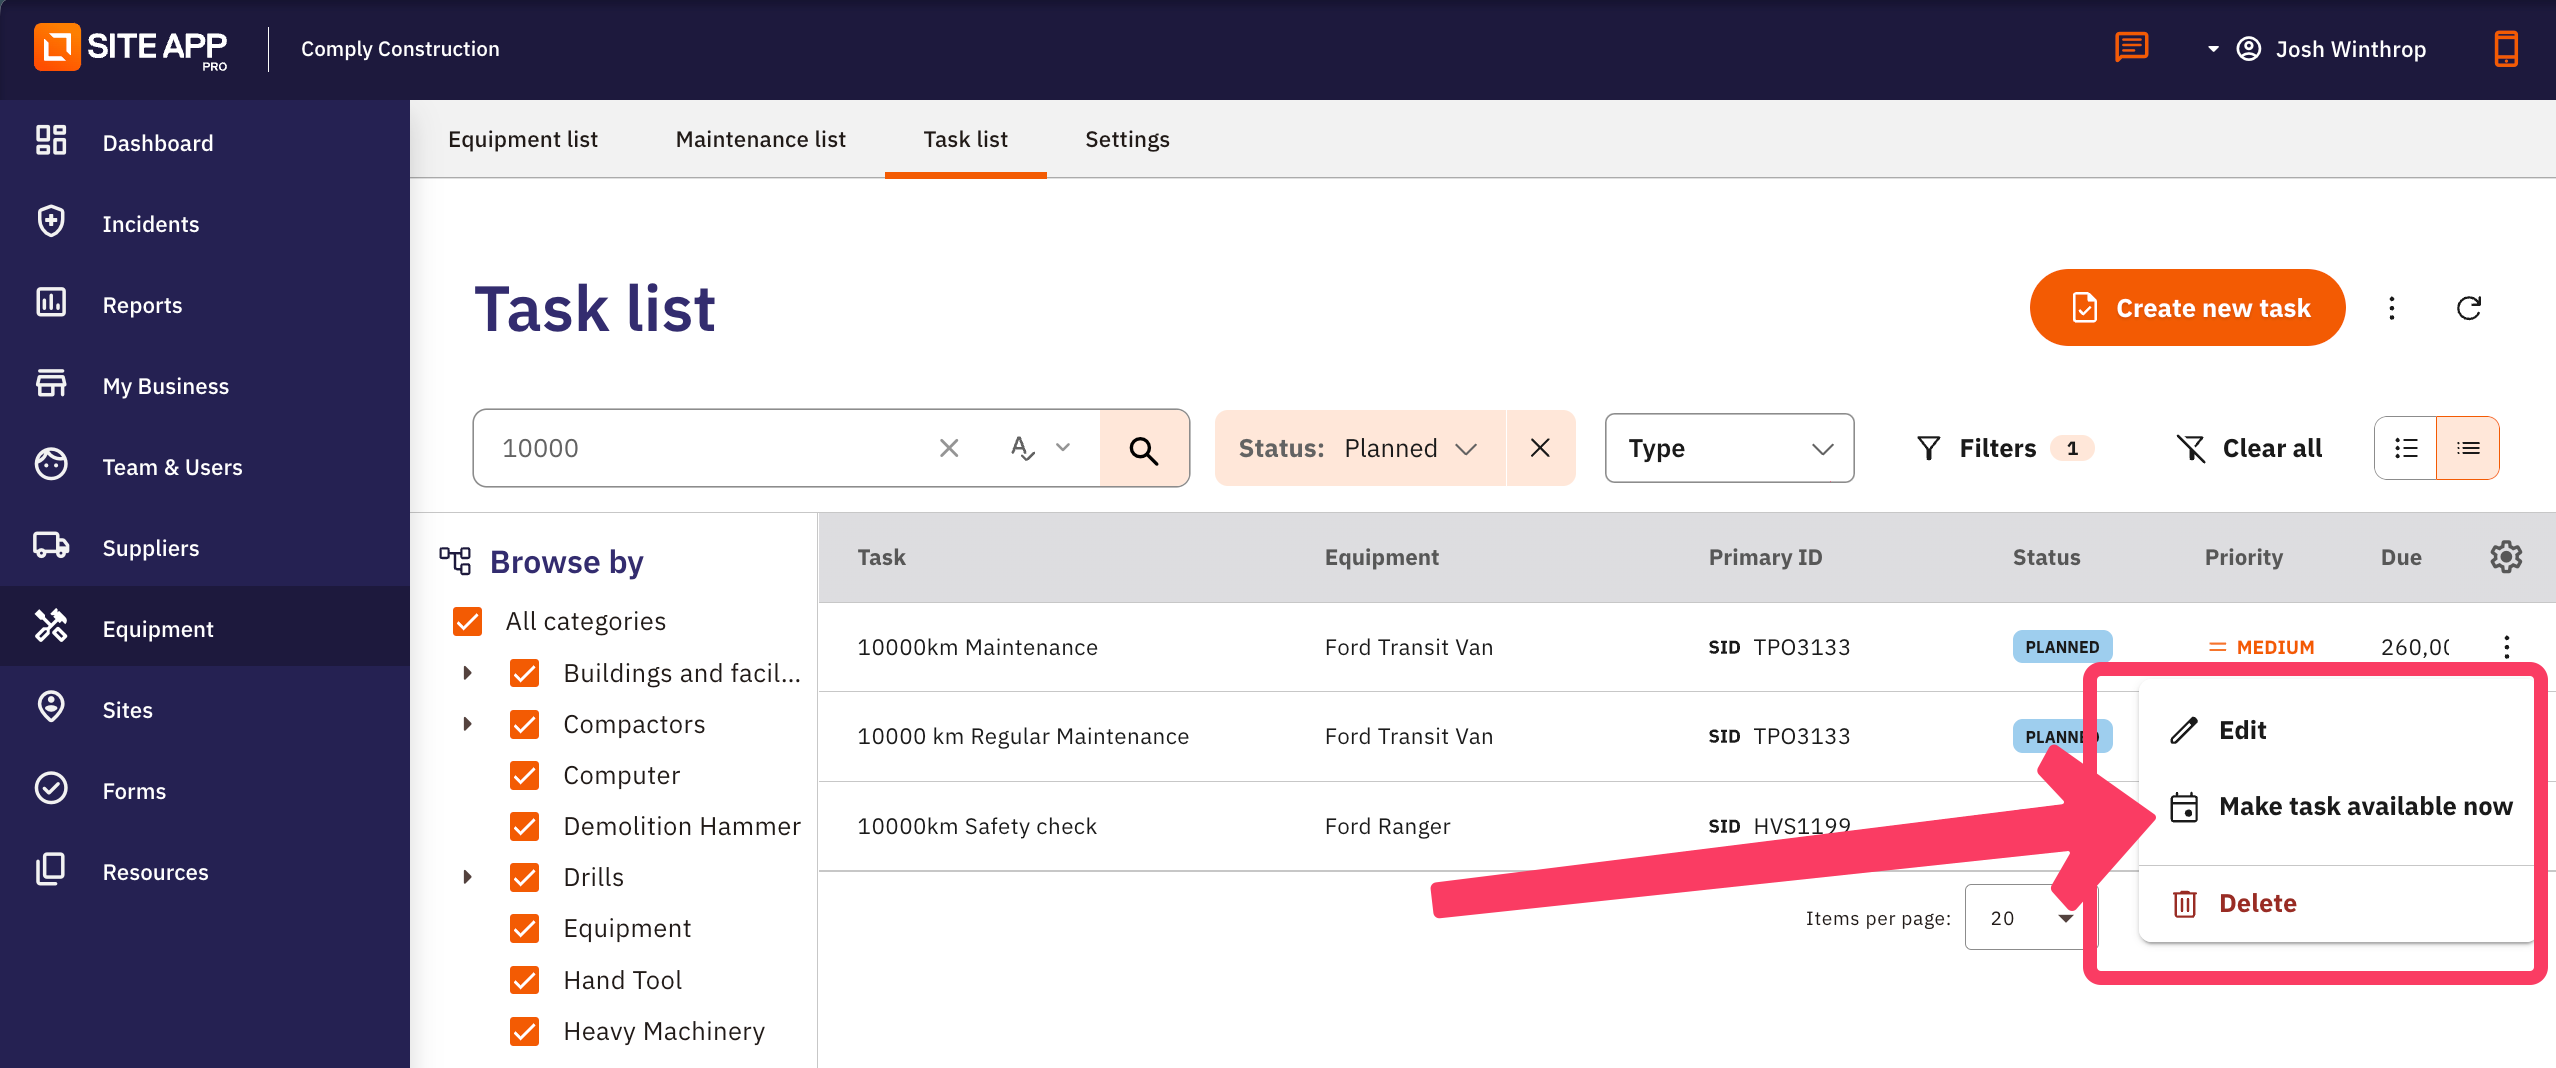Viewport: 2556px width, 1068px height.
Task: Sort by the Primary ID column header
Action: click(x=1765, y=557)
